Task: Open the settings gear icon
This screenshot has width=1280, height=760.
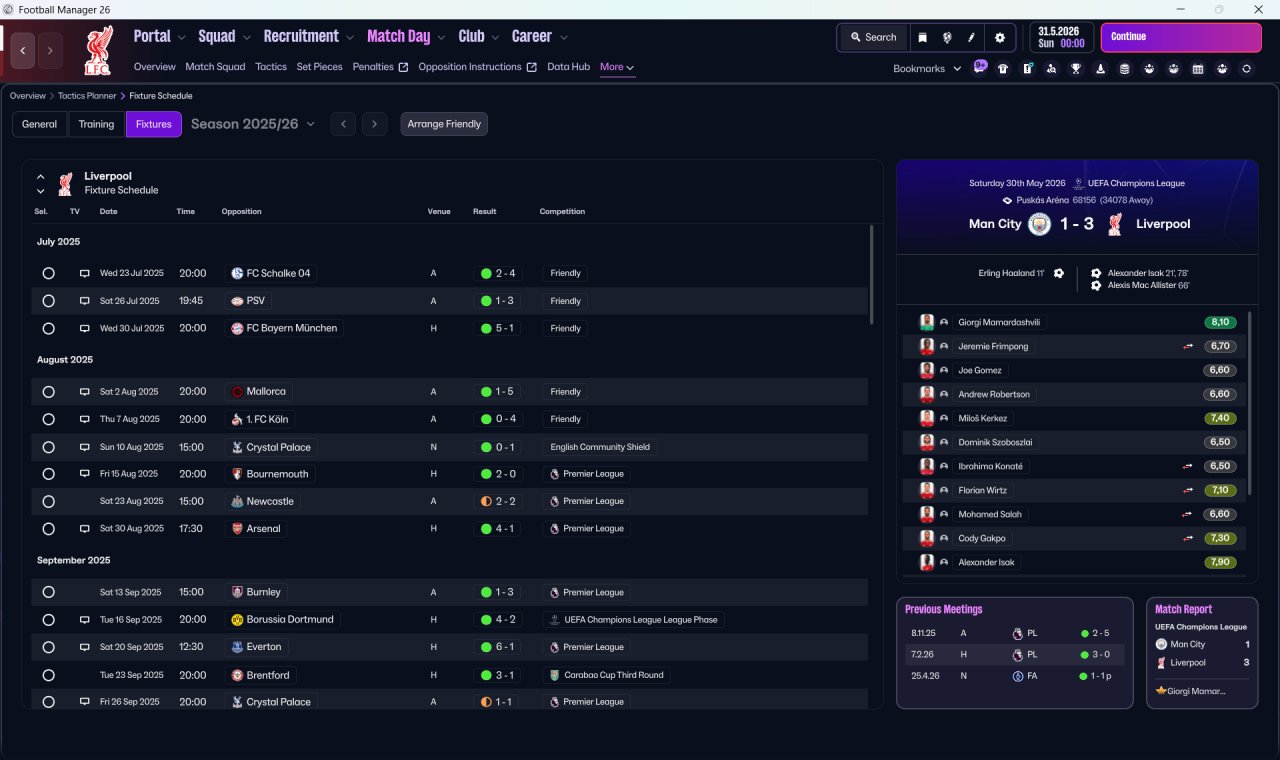Action: [999, 37]
